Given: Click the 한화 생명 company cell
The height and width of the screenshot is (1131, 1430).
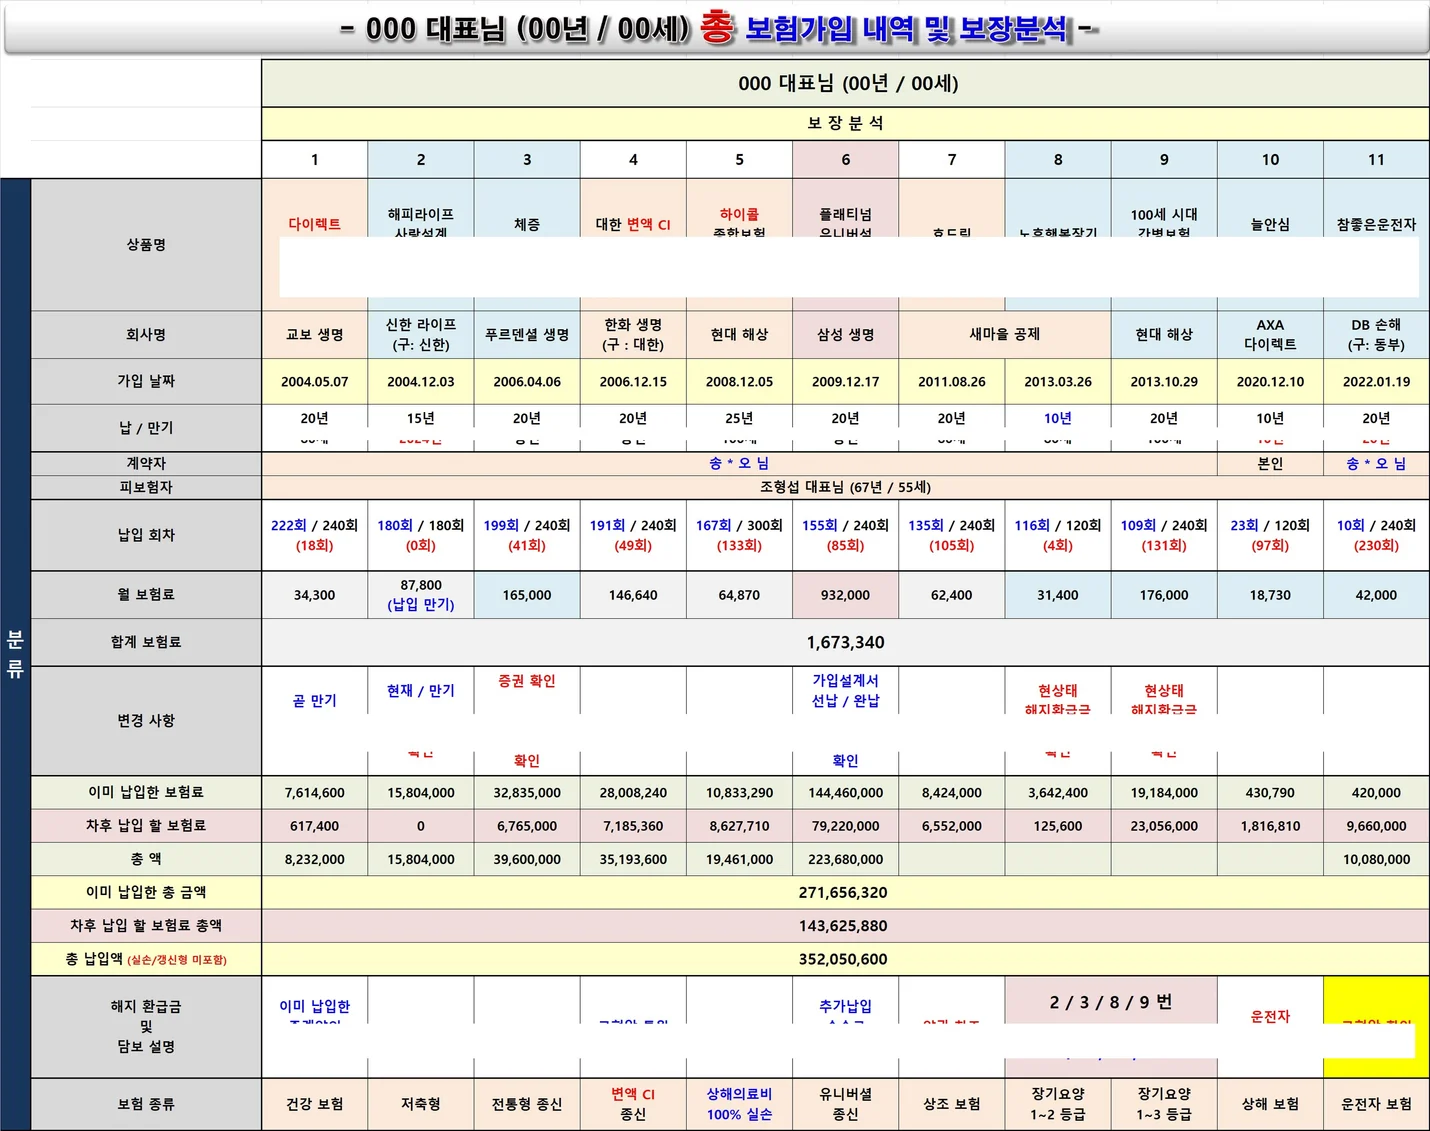Looking at the screenshot, I should (633, 335).
